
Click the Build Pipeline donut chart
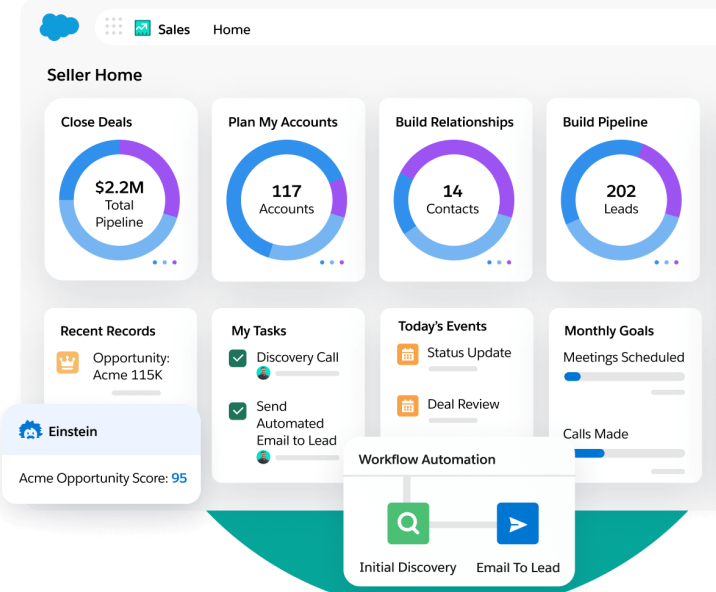click(621, 200)
